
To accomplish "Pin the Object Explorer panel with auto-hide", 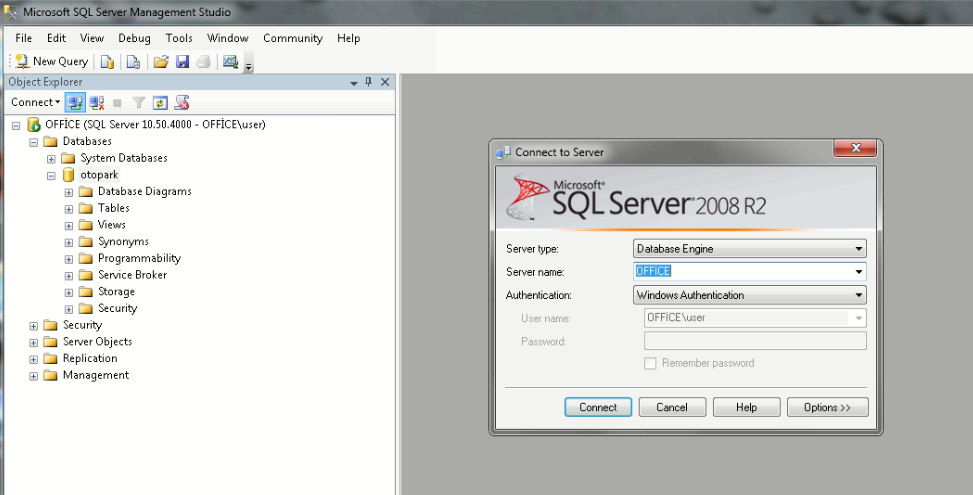I will 368,82.
